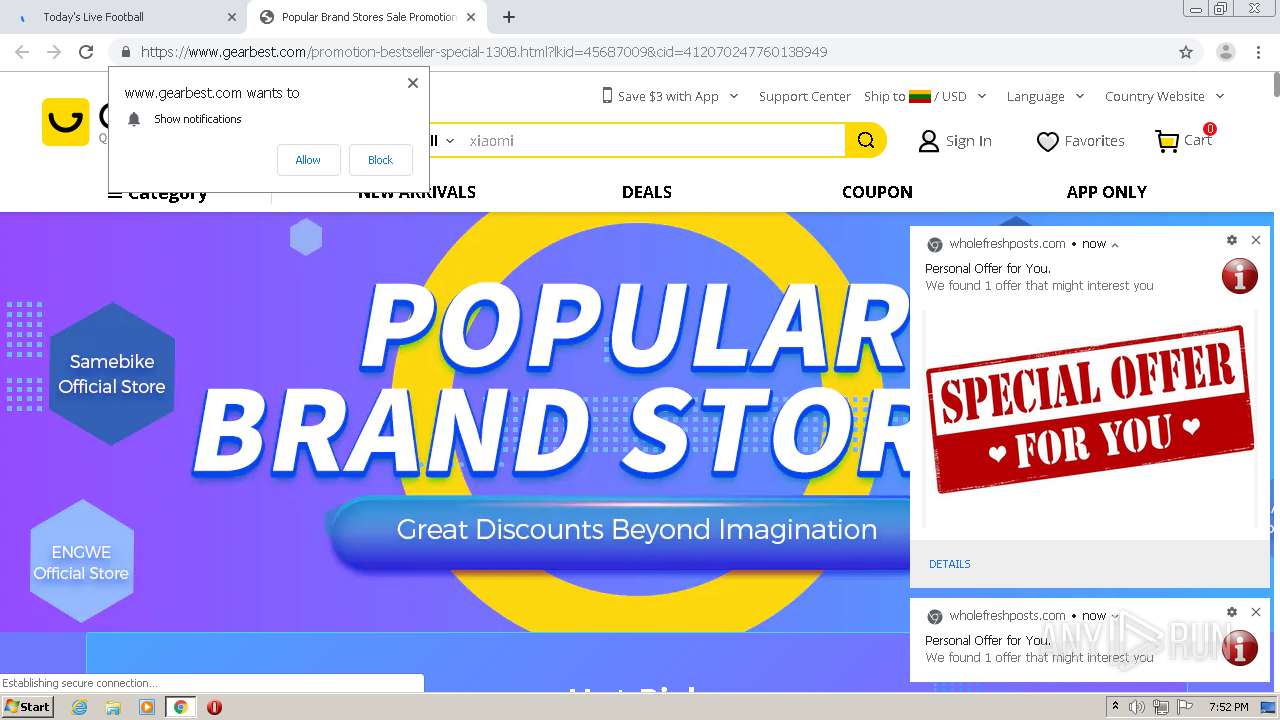
Task: Expand the second notification with the caret
Action: coord(1115,616)
